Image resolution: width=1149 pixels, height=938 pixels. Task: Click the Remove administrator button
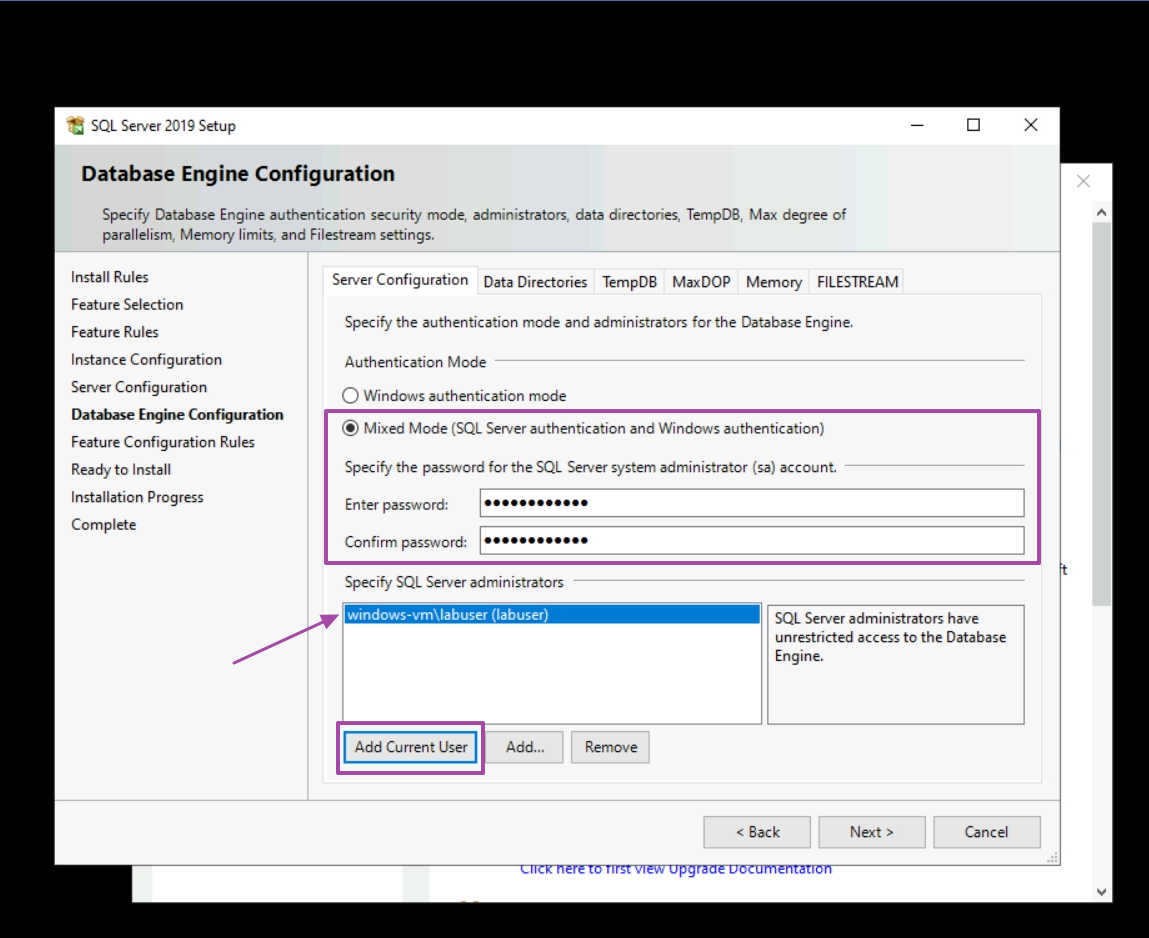(610, 747)
